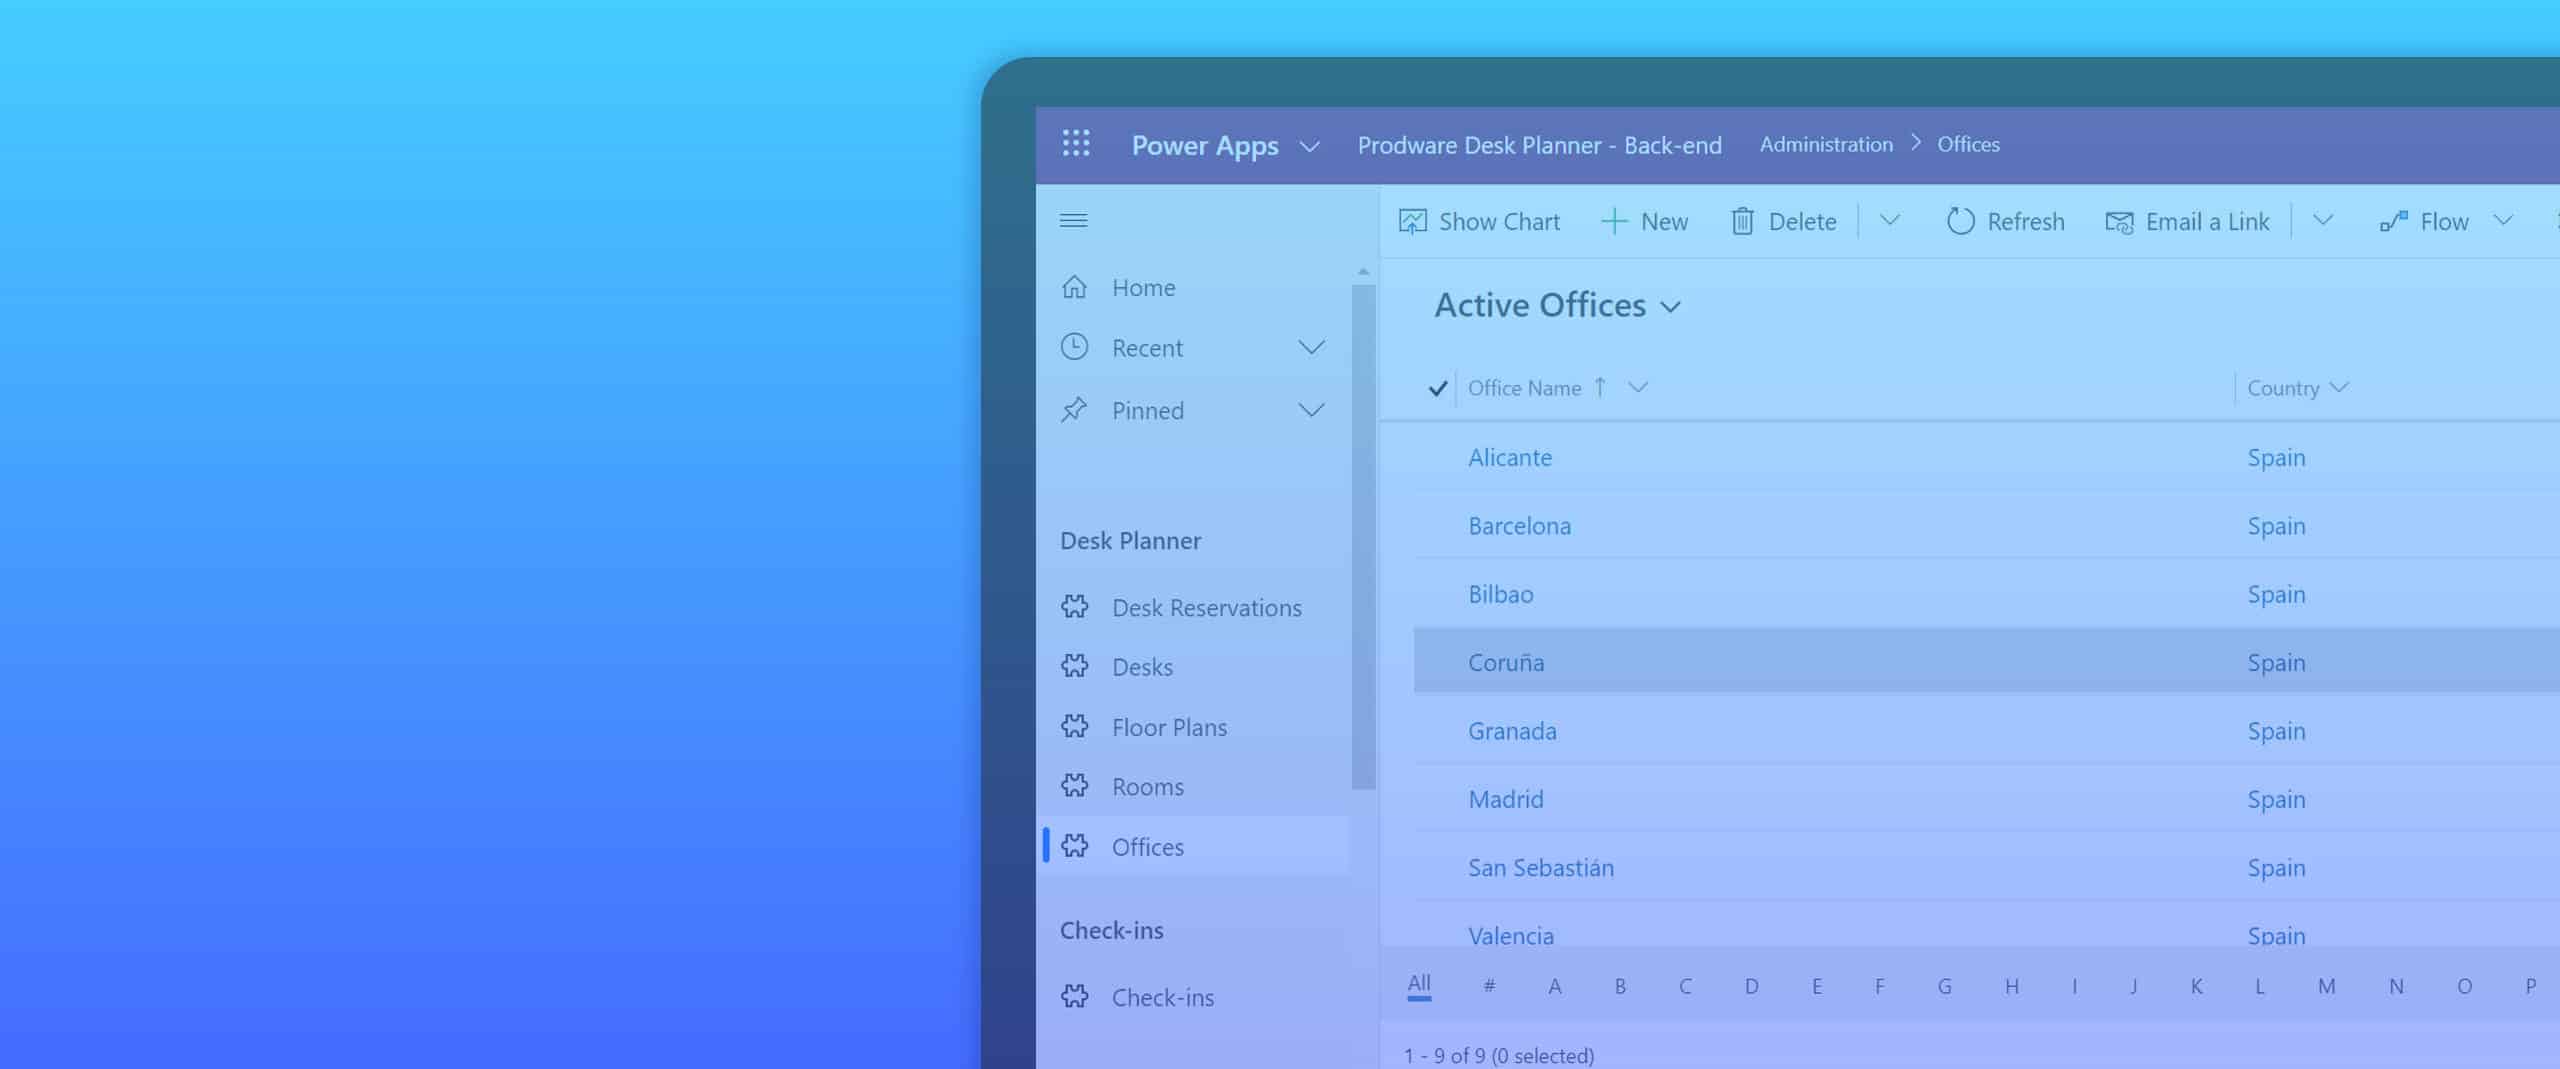
Task: Click Spain country link for Alicante
Action: tap(2276, 458)
